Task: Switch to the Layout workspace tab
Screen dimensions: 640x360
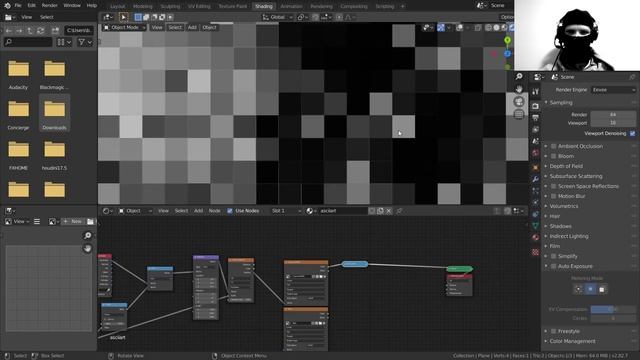Action: tap(118, 7)
